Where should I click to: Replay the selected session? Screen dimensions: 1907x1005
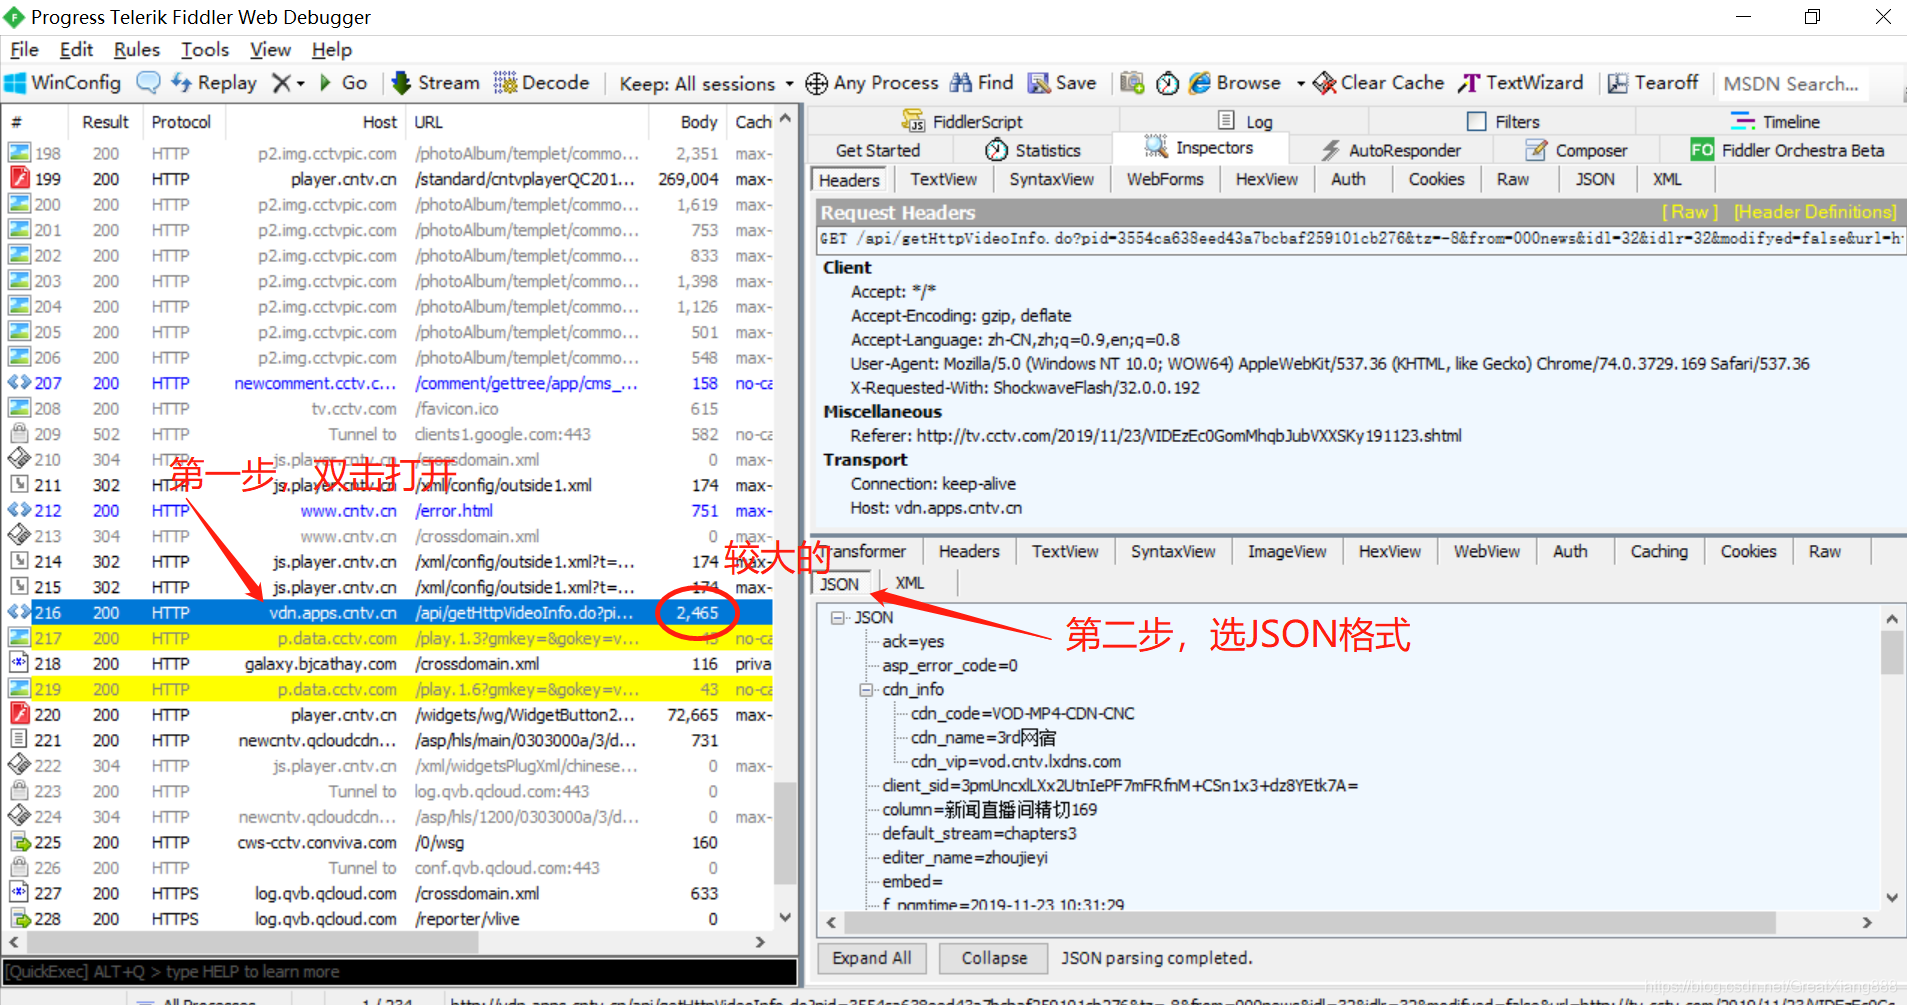[214, 83]
